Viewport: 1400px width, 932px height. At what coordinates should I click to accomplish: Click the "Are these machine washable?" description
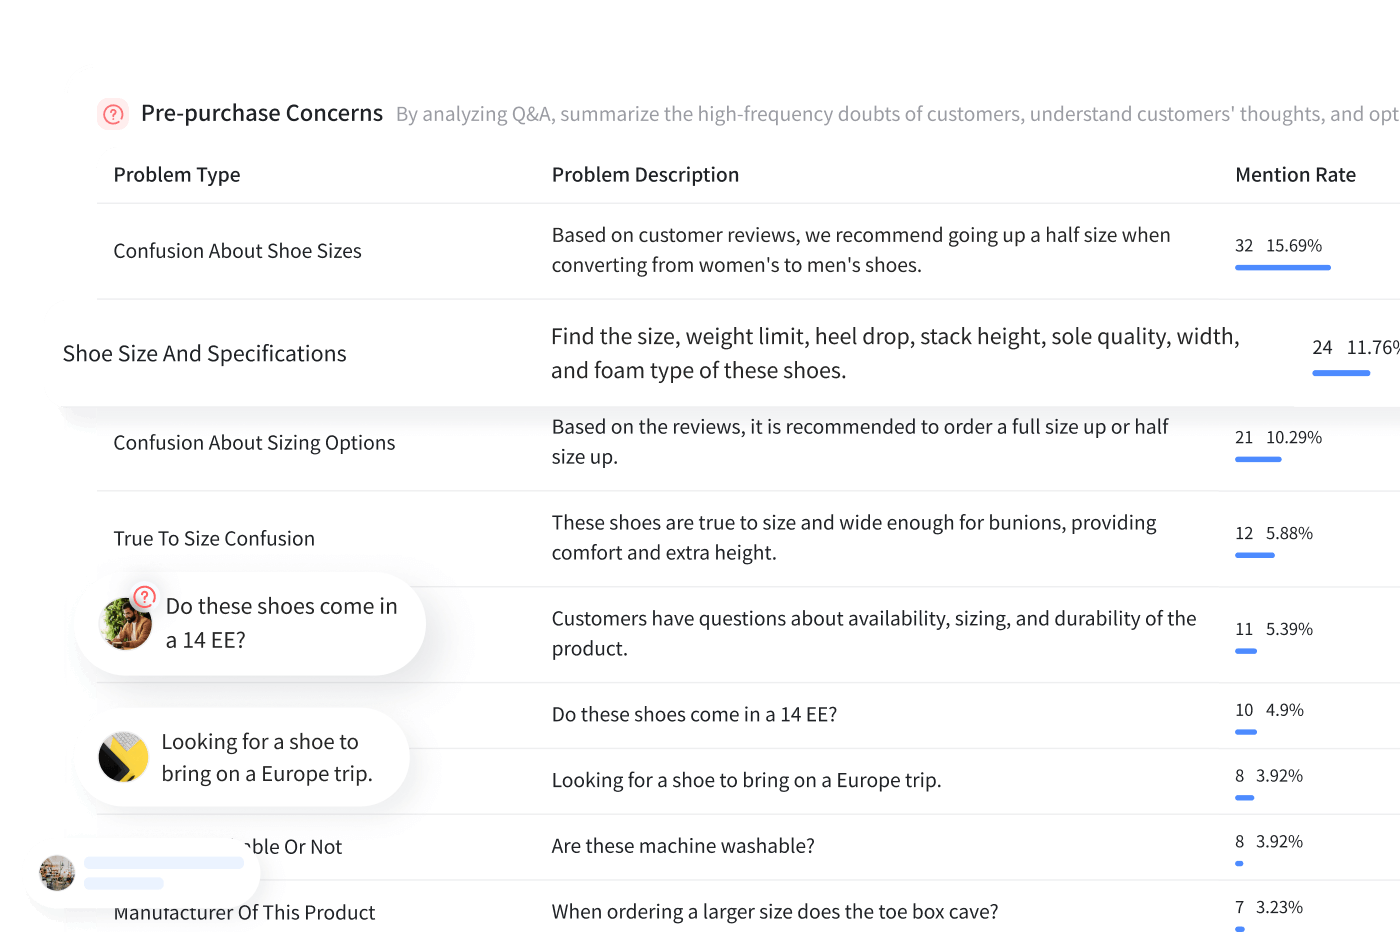pyautogui.click(x=683, y=846)
